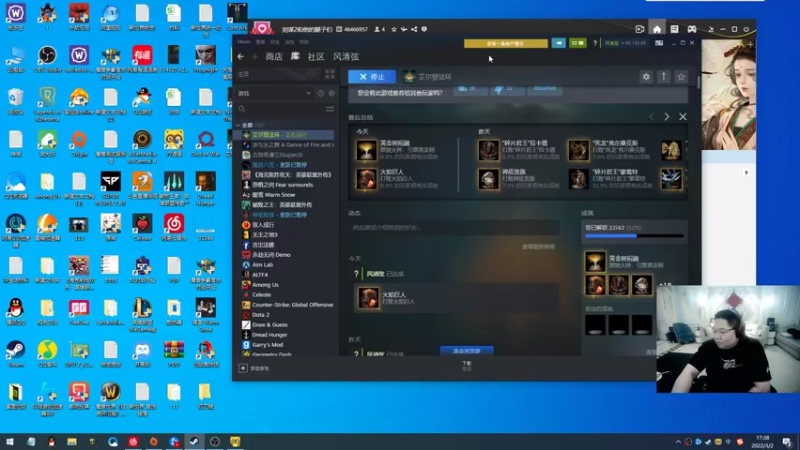The width and height of the screenshot is (800, 450).
Task: Select A Dance of Fire and Ice
Action: tap(288, 145)
